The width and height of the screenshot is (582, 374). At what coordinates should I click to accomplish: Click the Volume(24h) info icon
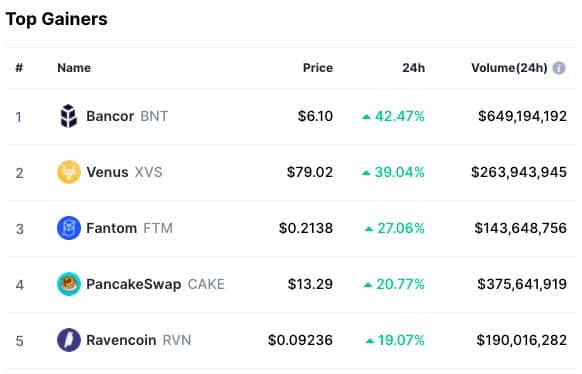click(559, 68)
